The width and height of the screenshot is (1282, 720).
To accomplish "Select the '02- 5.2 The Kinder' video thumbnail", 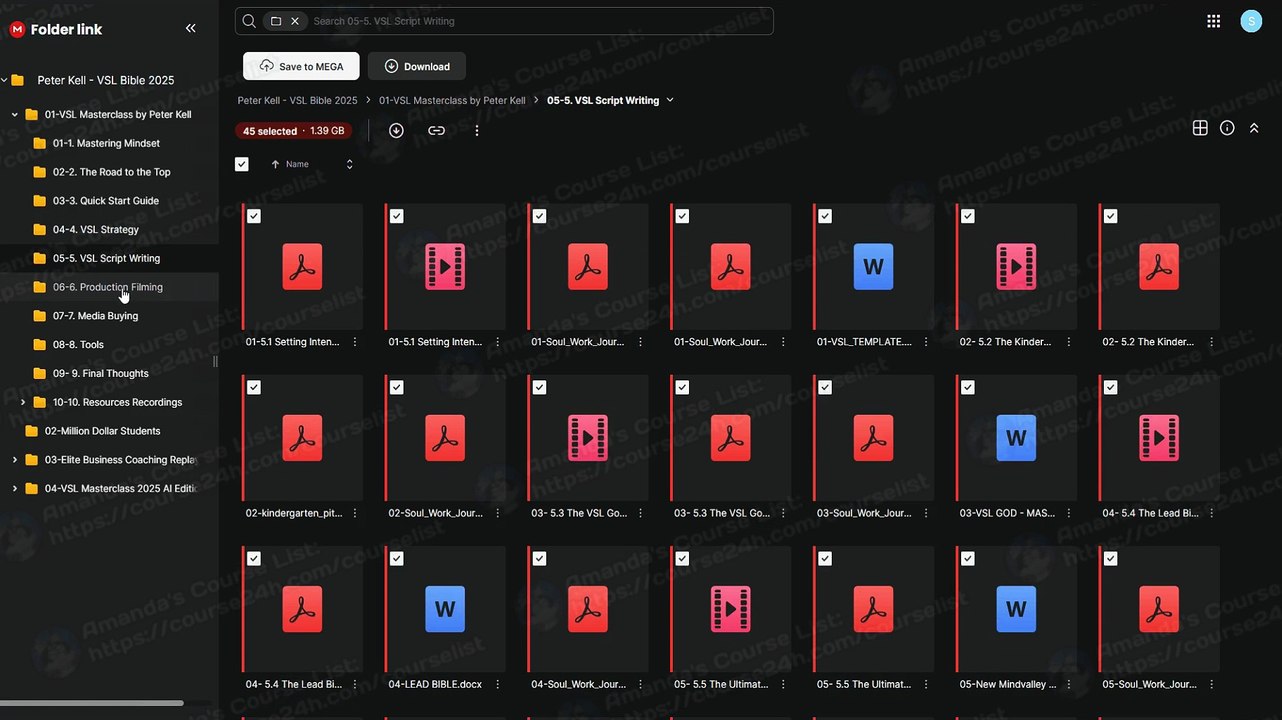I will click(x=1016, y=267).
